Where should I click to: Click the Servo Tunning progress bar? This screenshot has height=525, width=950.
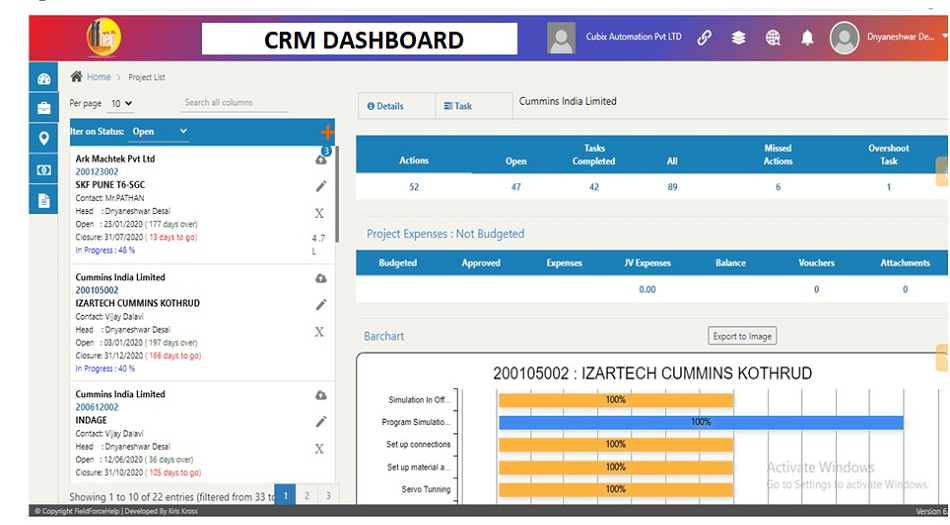click(616, 489)
